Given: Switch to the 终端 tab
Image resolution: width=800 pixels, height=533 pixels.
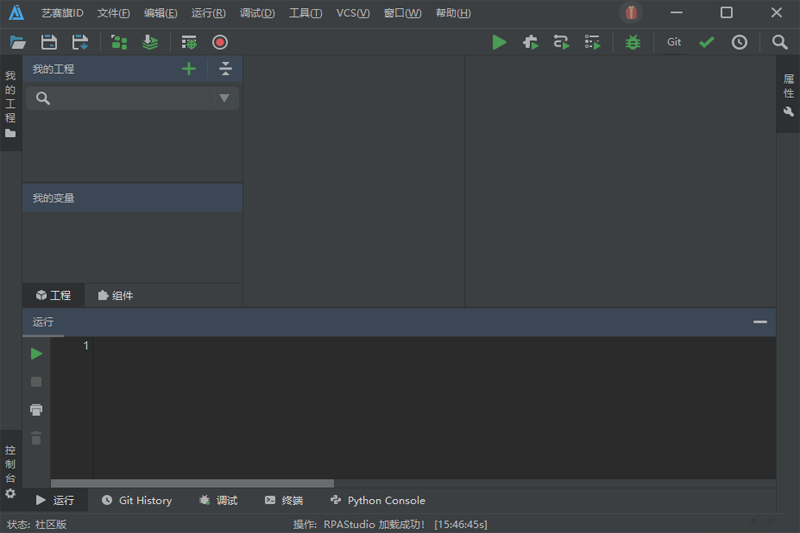Looking at the screenshot, I should click(284, 500).
